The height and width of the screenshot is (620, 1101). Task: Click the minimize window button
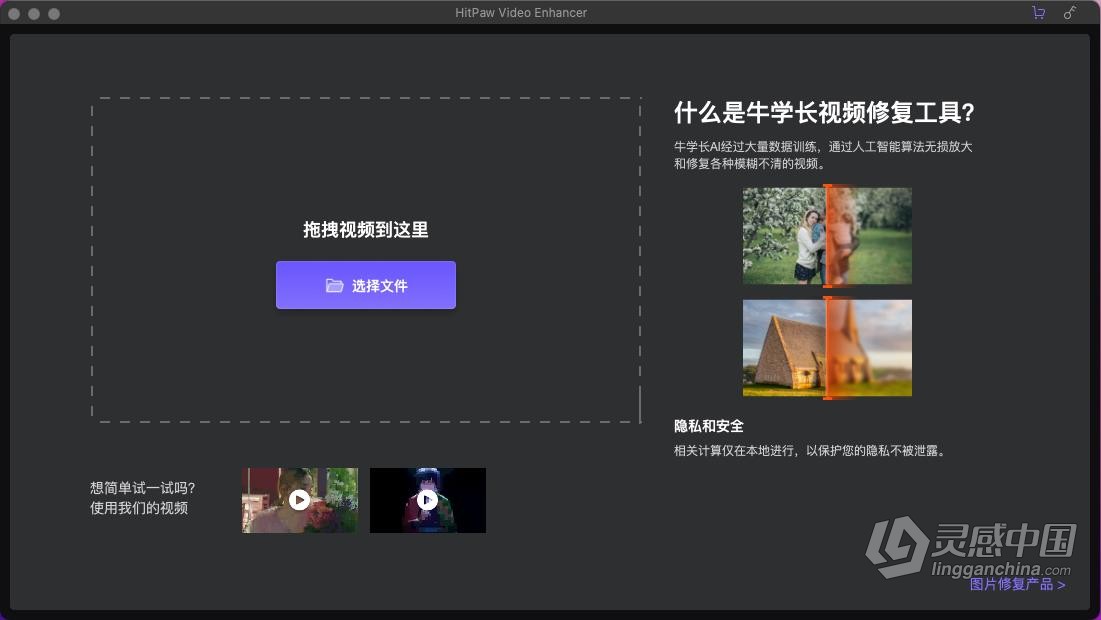tap(34, 13)
